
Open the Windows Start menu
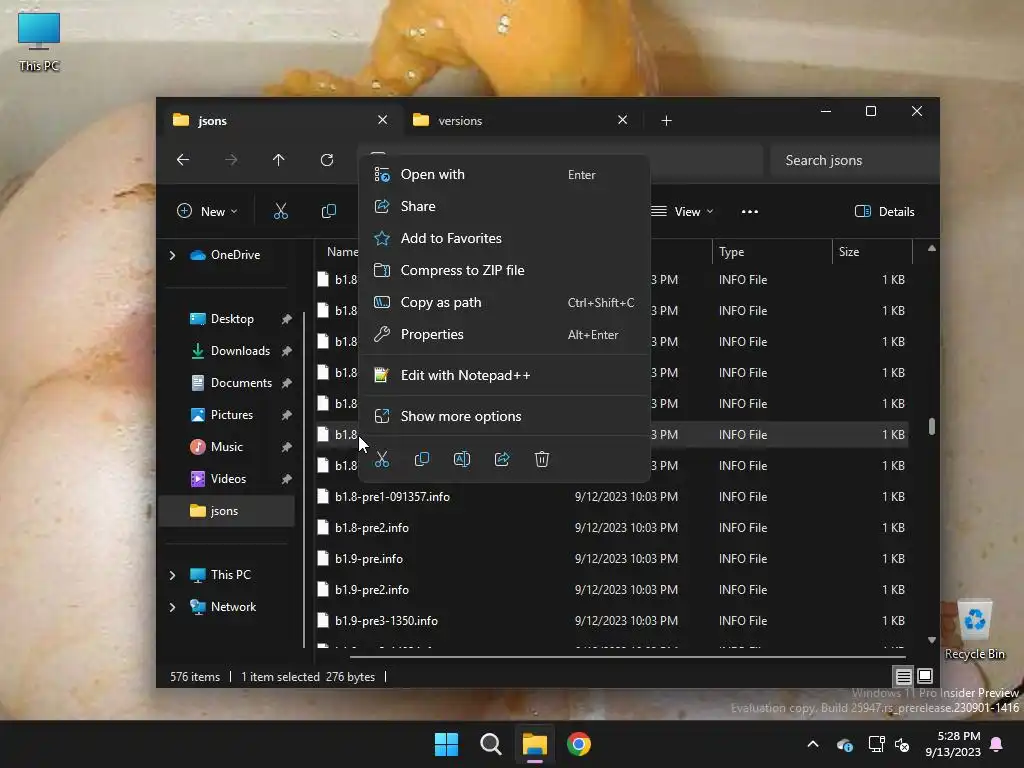447,744
